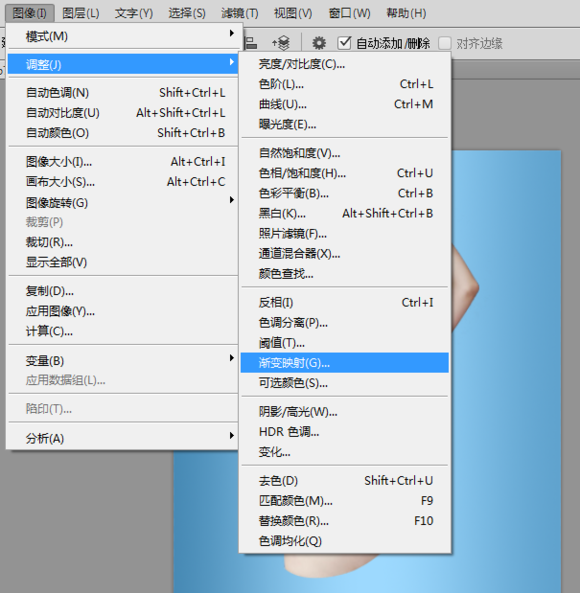Select 显示全部(V) menu entry

(x=123, y=262)
